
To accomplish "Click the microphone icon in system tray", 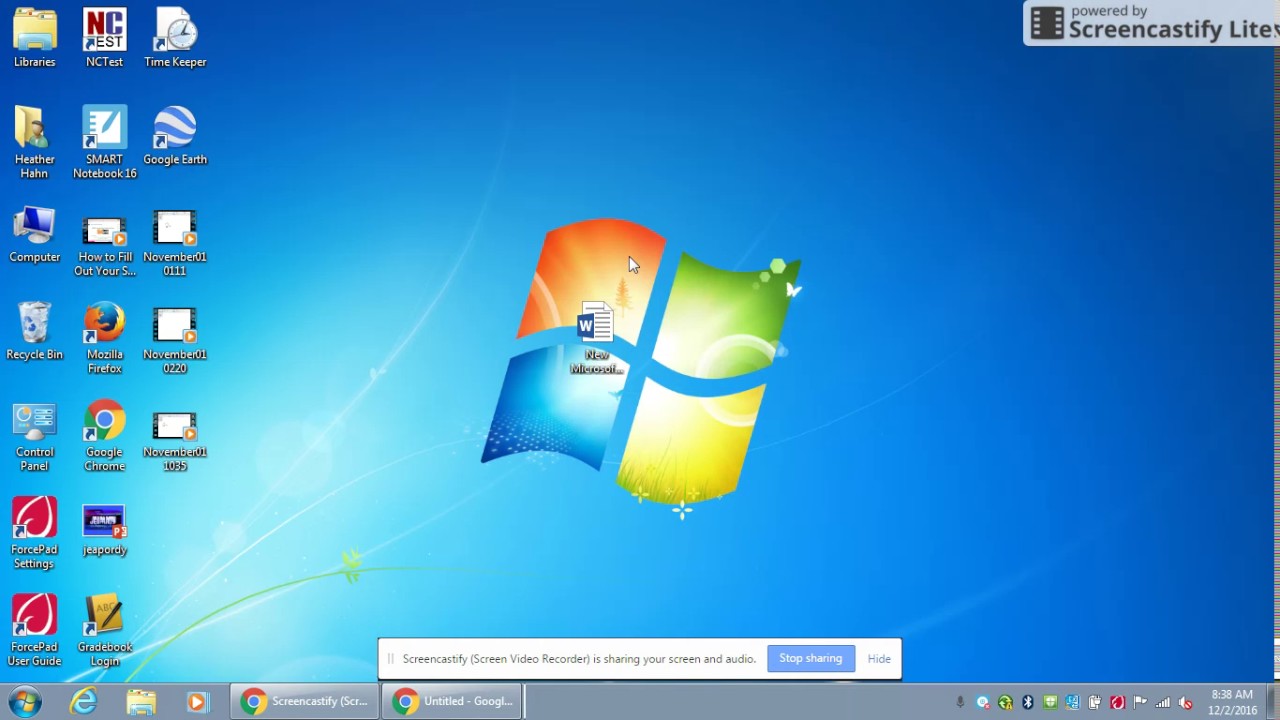I will [960, 702].
